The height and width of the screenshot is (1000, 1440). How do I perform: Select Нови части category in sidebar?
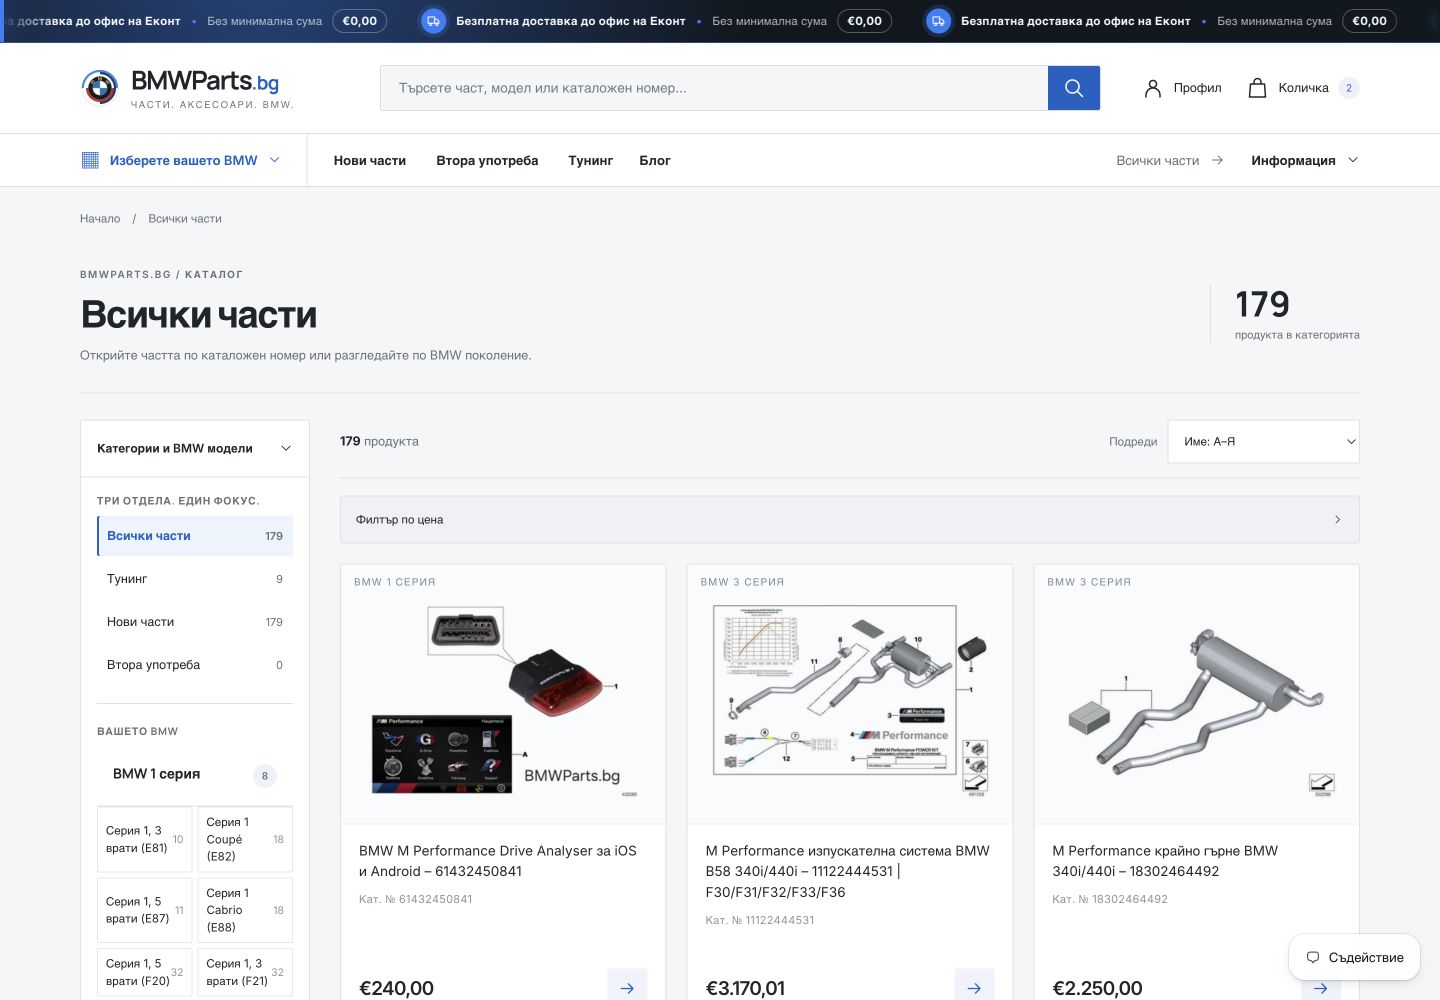195,622
